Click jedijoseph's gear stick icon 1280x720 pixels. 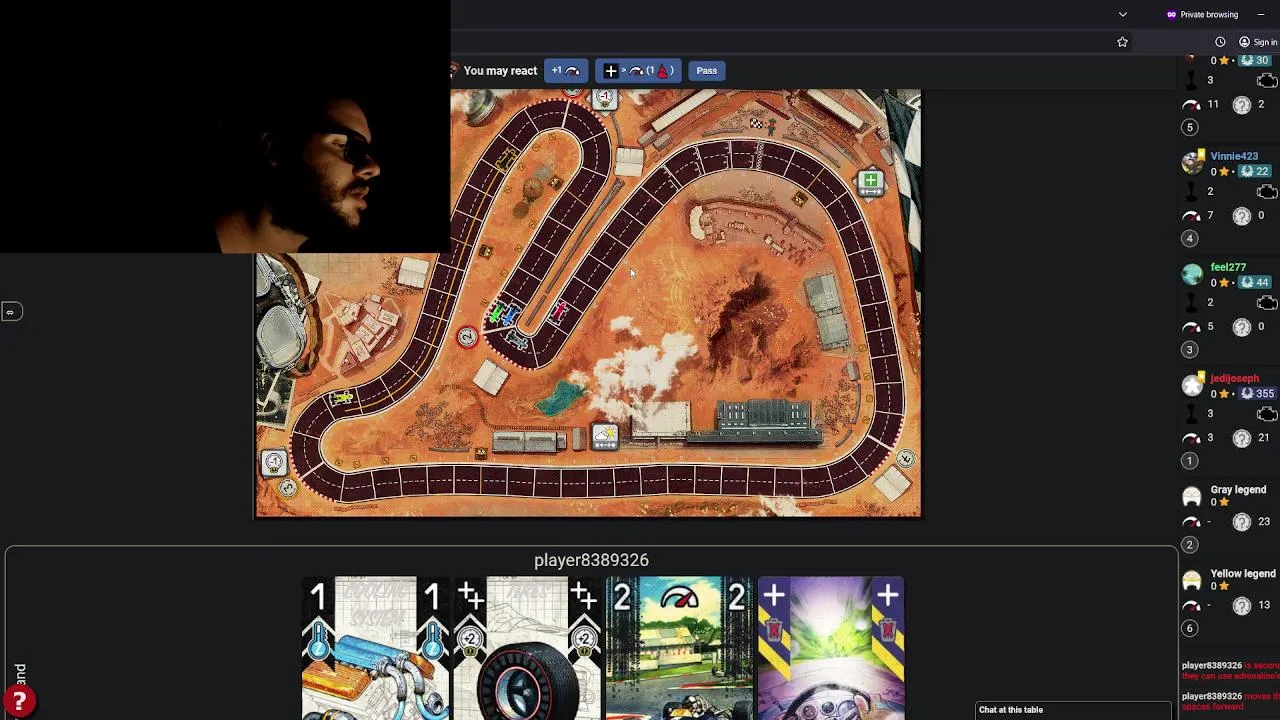pyautogui.click(x=1190, y=413)
